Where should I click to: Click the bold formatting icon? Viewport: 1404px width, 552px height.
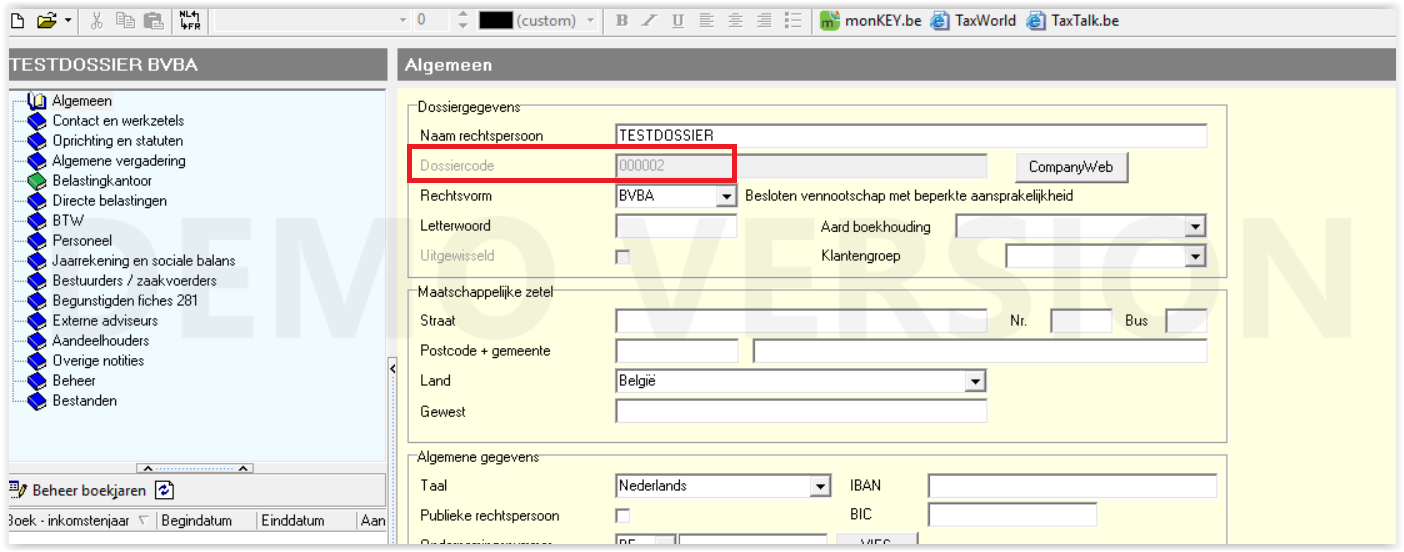(622, 20)
